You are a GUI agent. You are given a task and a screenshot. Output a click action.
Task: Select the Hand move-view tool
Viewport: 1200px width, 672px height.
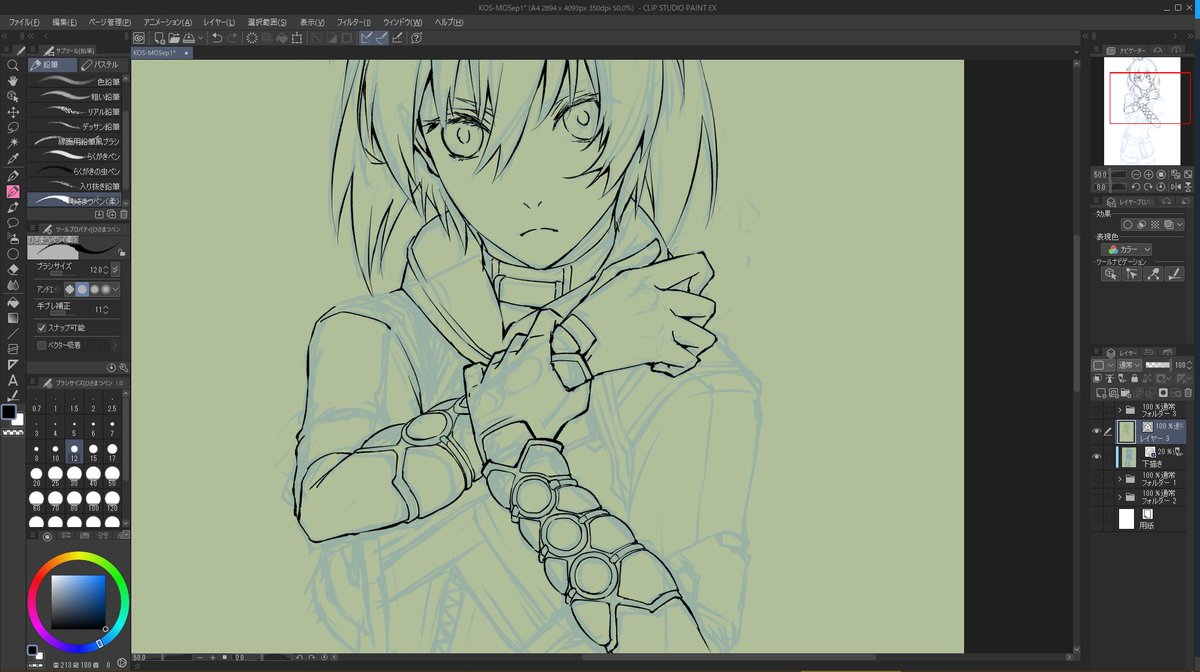pyautogui.click(x=13, y=81)
